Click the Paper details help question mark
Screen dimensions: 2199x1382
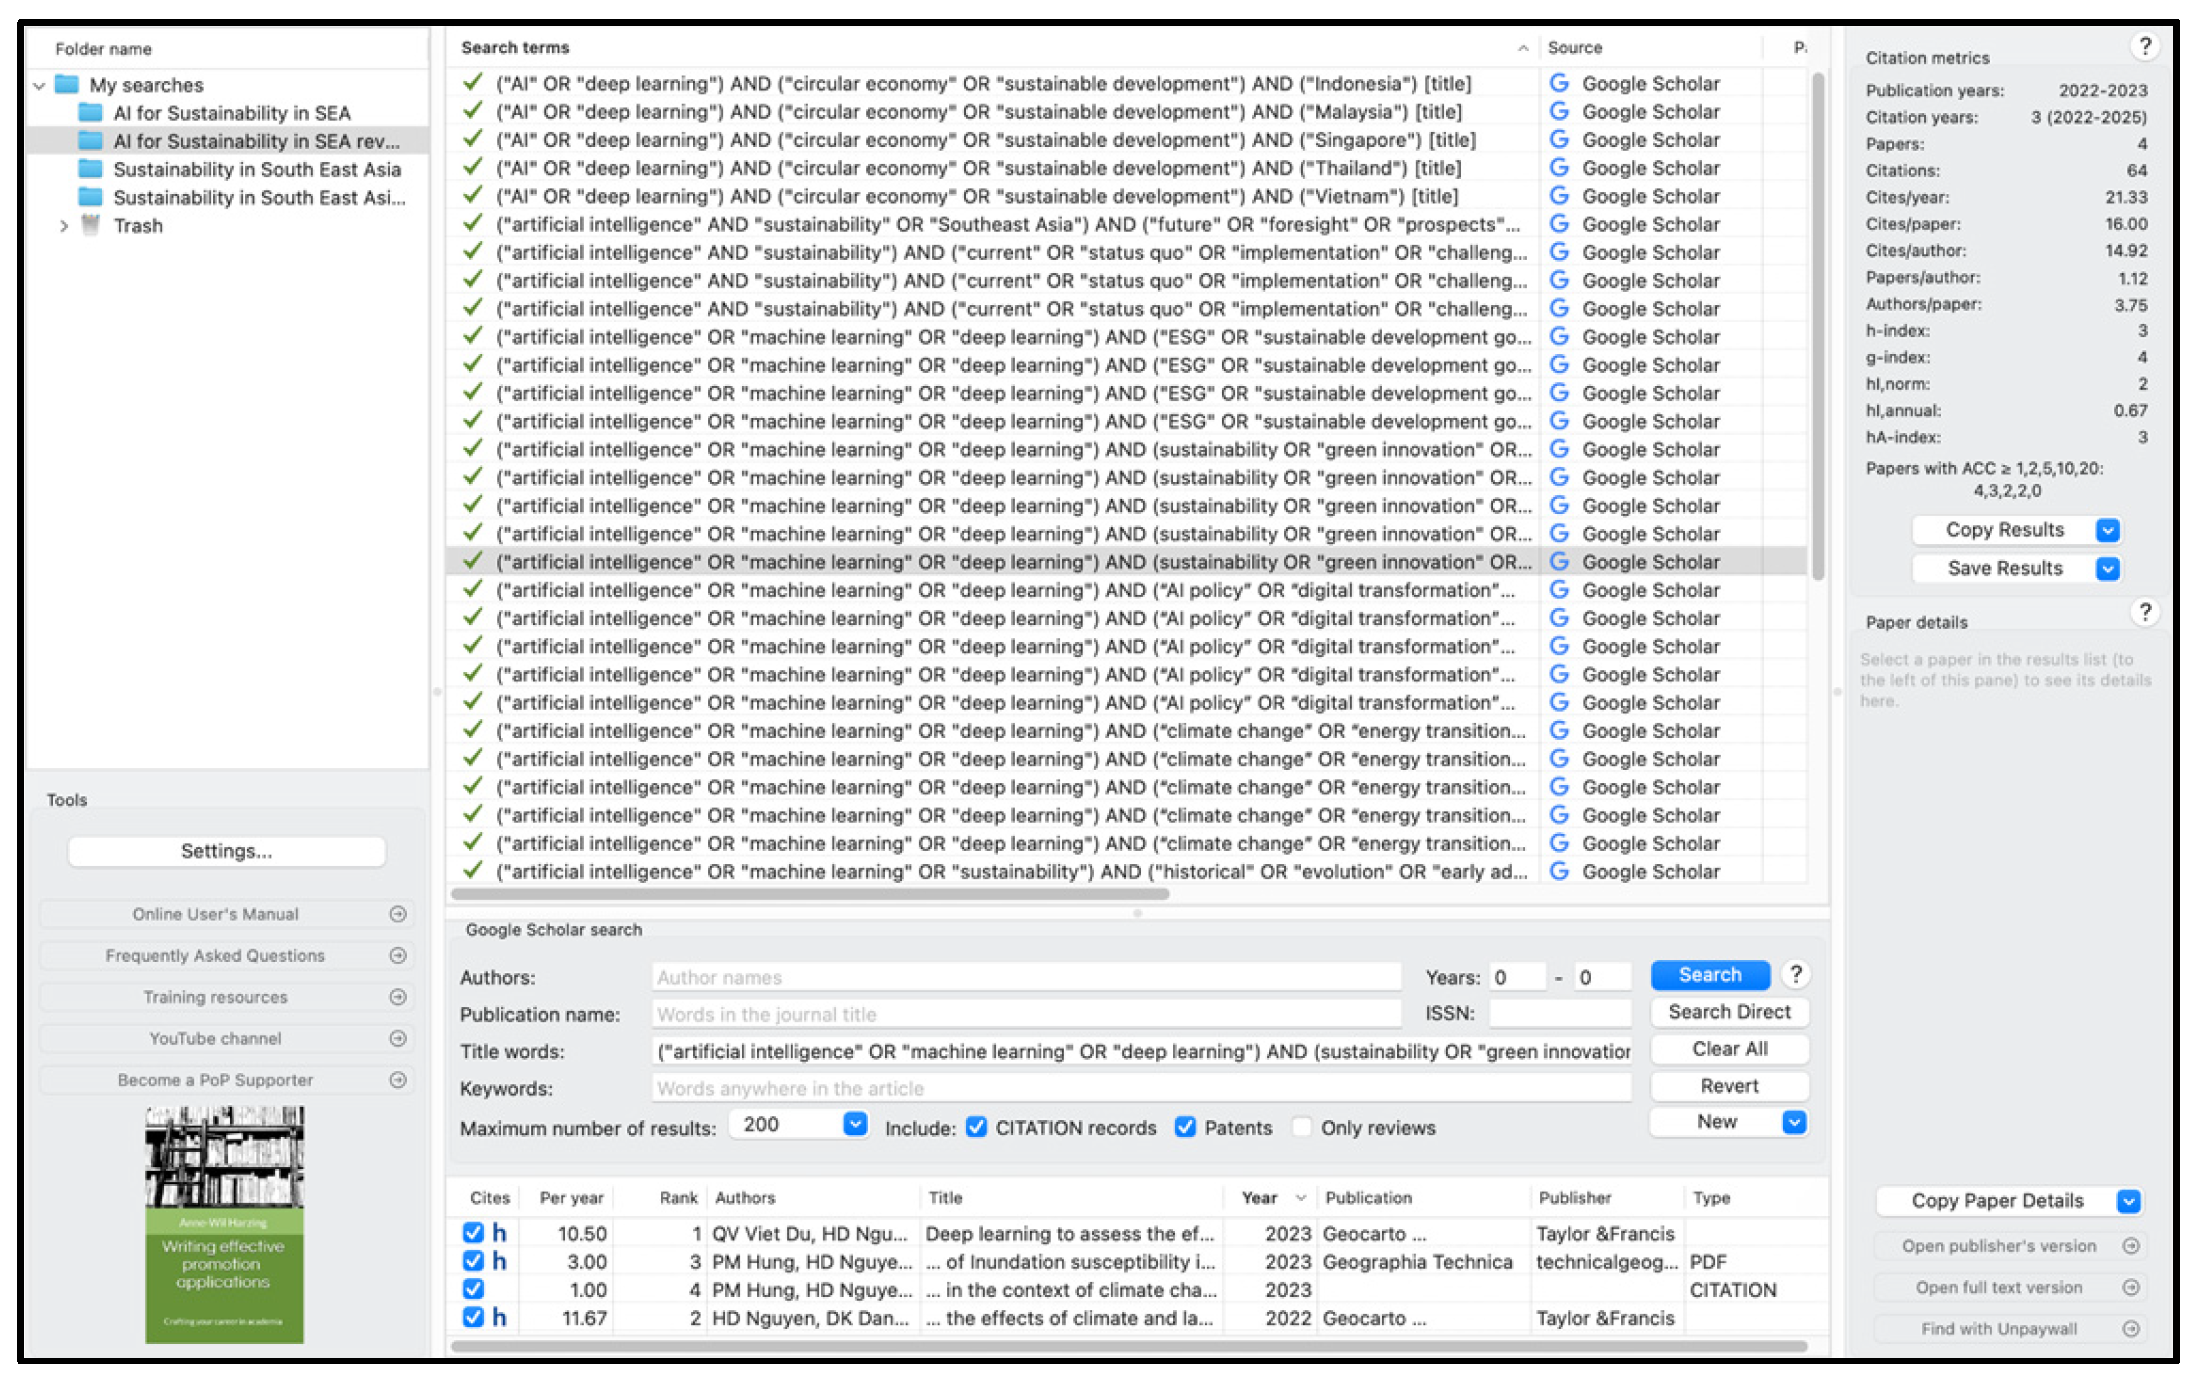[2144, 612]
